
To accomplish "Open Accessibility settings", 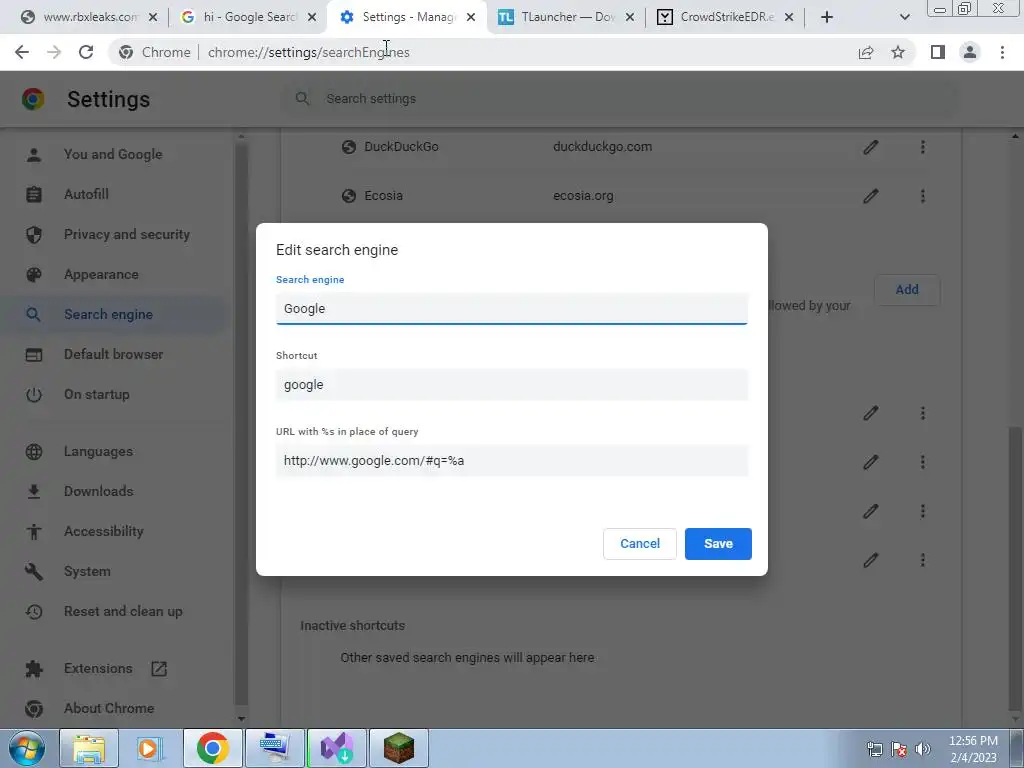I will [103, 531].
